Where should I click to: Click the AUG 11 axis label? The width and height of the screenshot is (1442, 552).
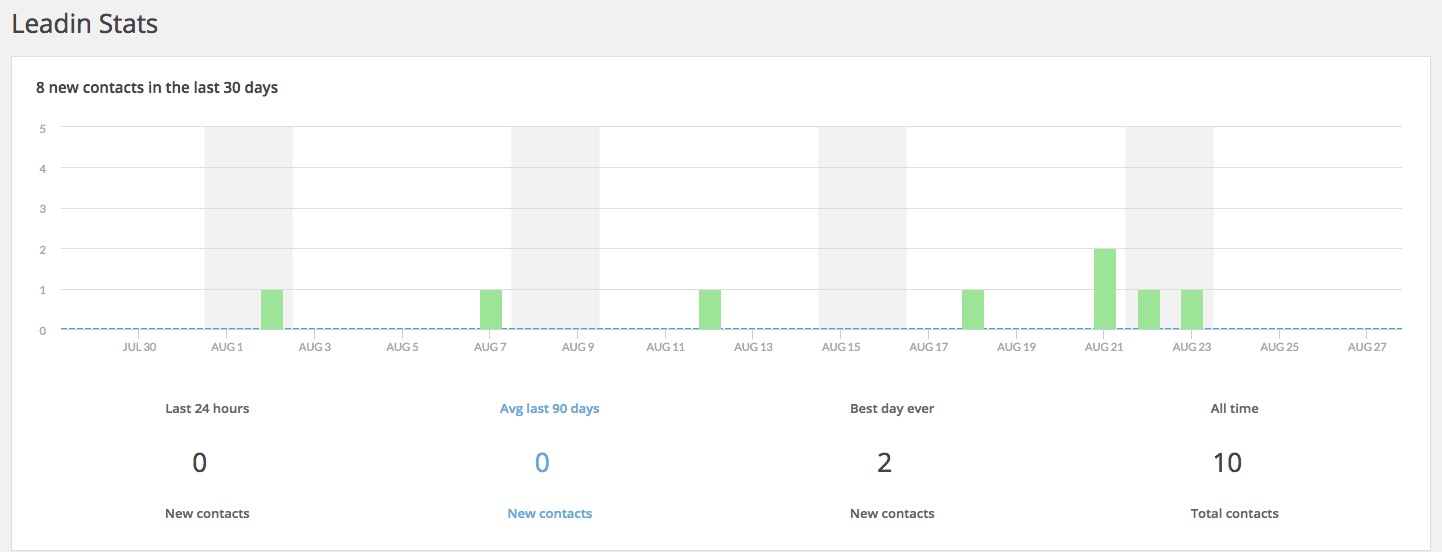click(x=665, y=348)
